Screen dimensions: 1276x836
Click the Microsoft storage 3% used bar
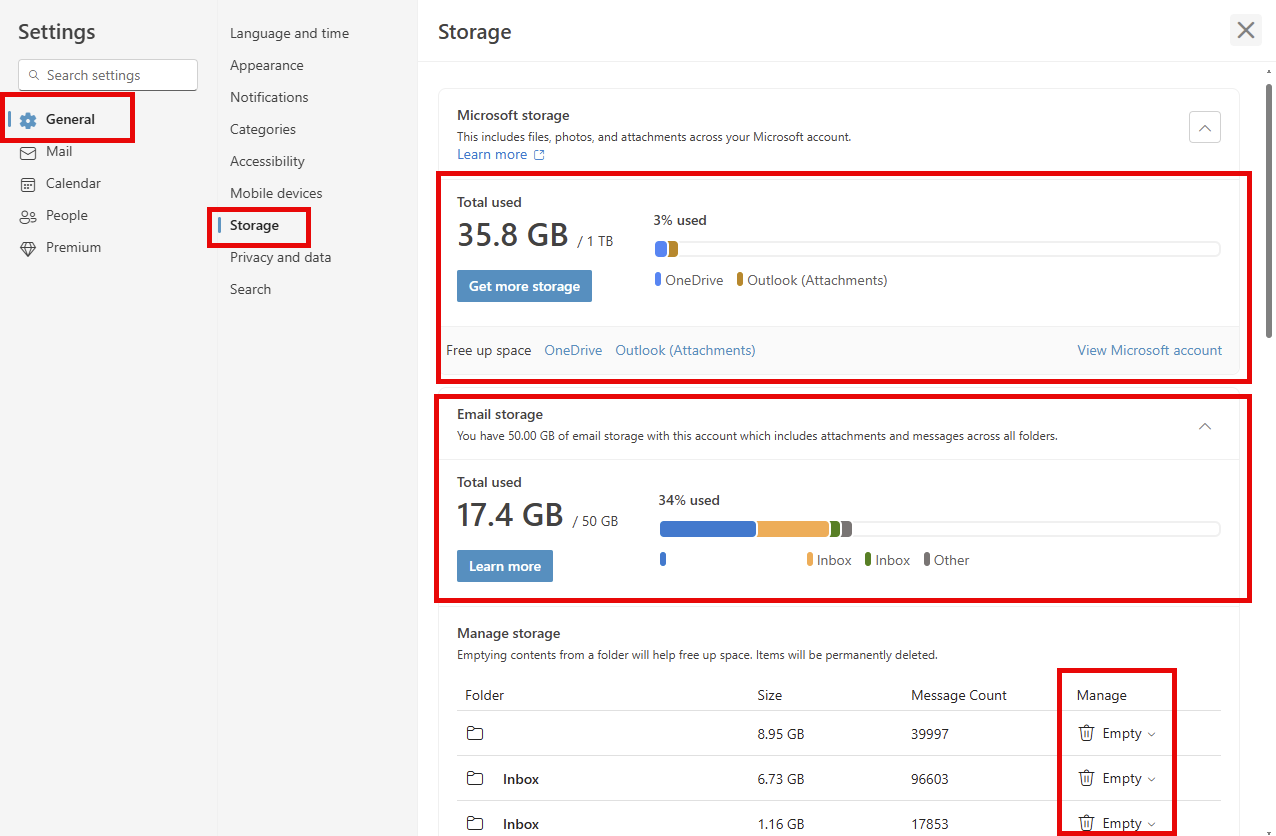tap(937, 249)
